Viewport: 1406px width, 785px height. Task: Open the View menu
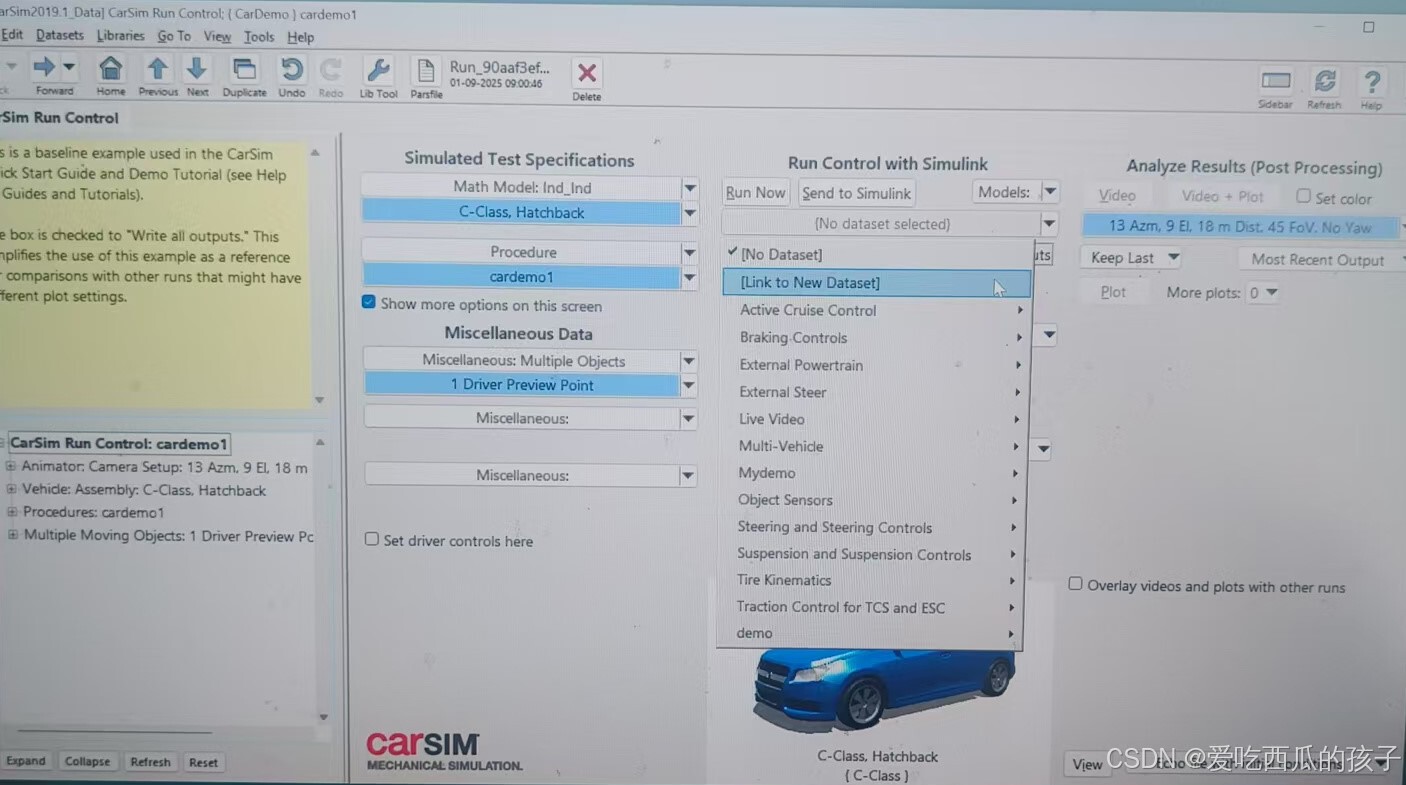point(217,36)
